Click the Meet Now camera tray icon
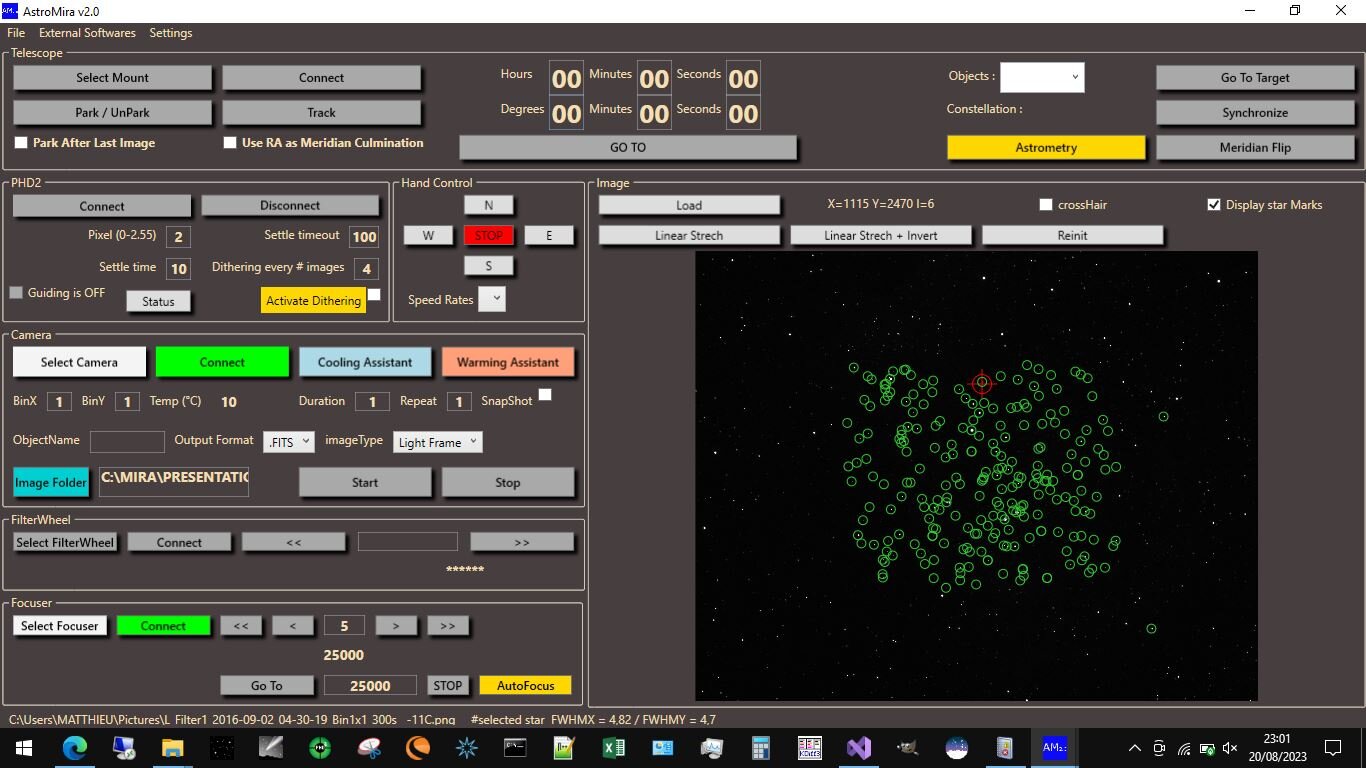 [x=1159, y=748]
